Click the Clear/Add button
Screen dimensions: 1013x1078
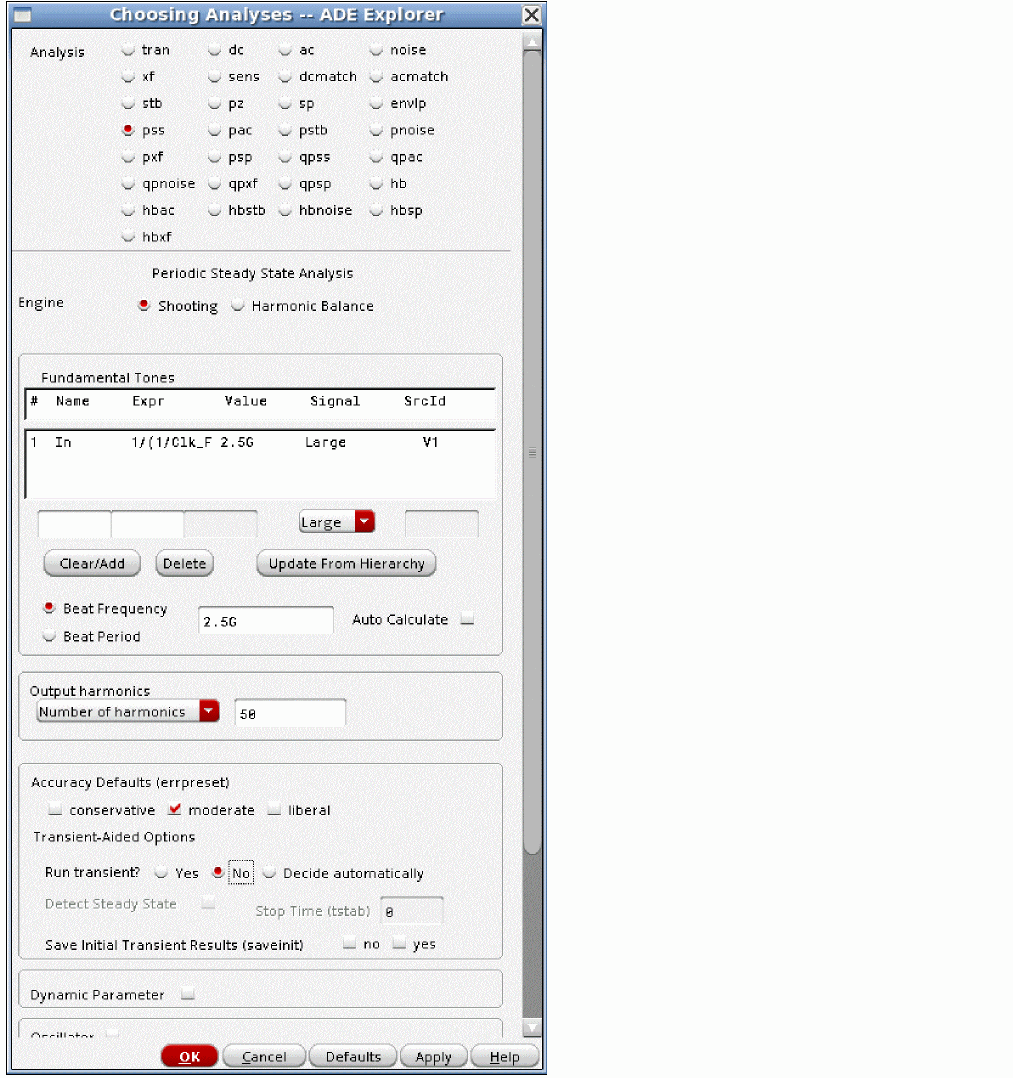(92, 564)
